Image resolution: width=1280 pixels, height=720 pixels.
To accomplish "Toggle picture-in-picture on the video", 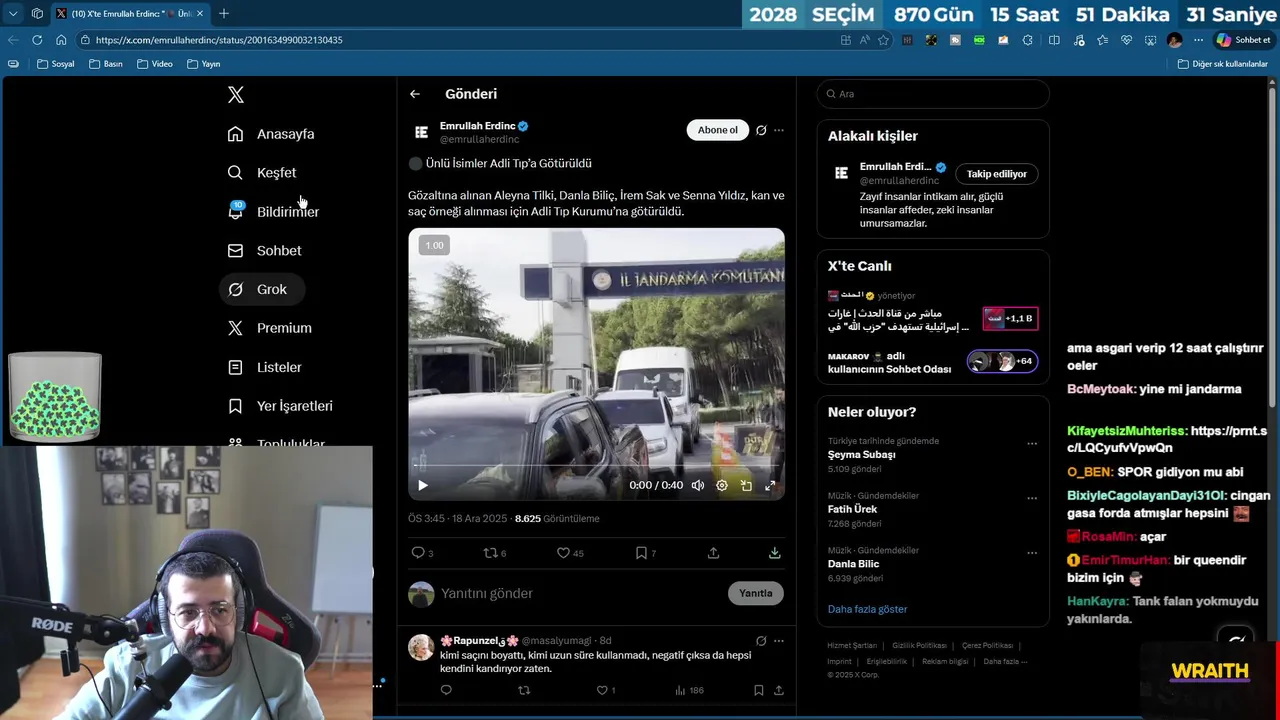I will point(746,485).
